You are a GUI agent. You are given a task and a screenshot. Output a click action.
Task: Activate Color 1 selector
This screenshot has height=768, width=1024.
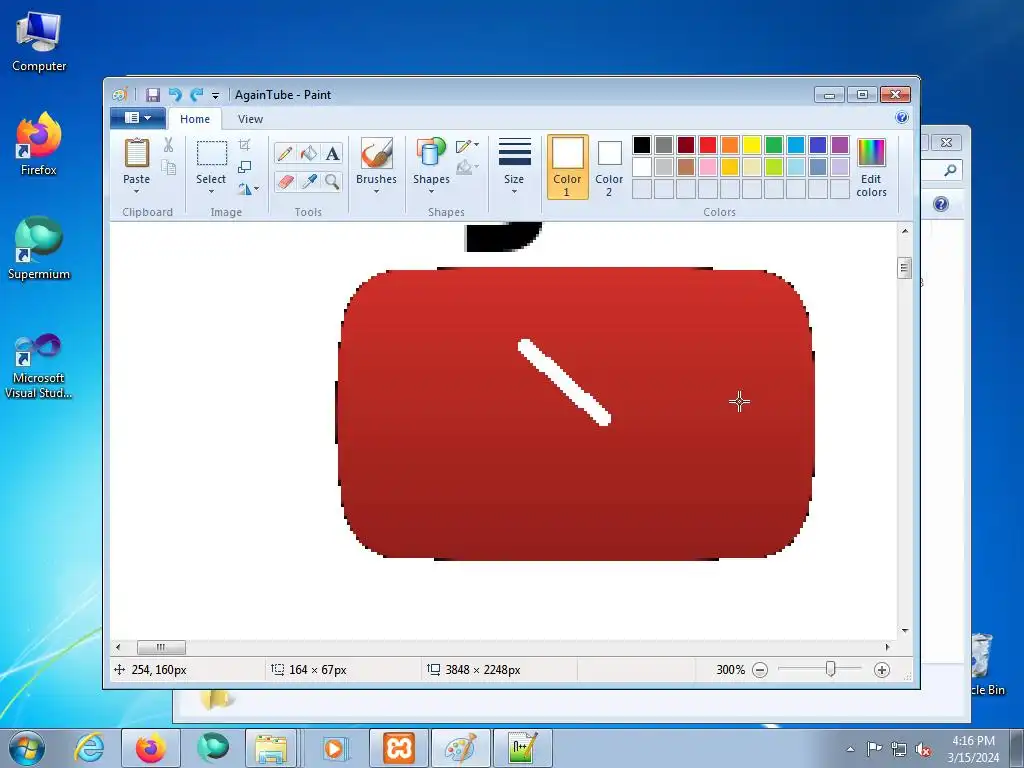click(x=568, y=167)
